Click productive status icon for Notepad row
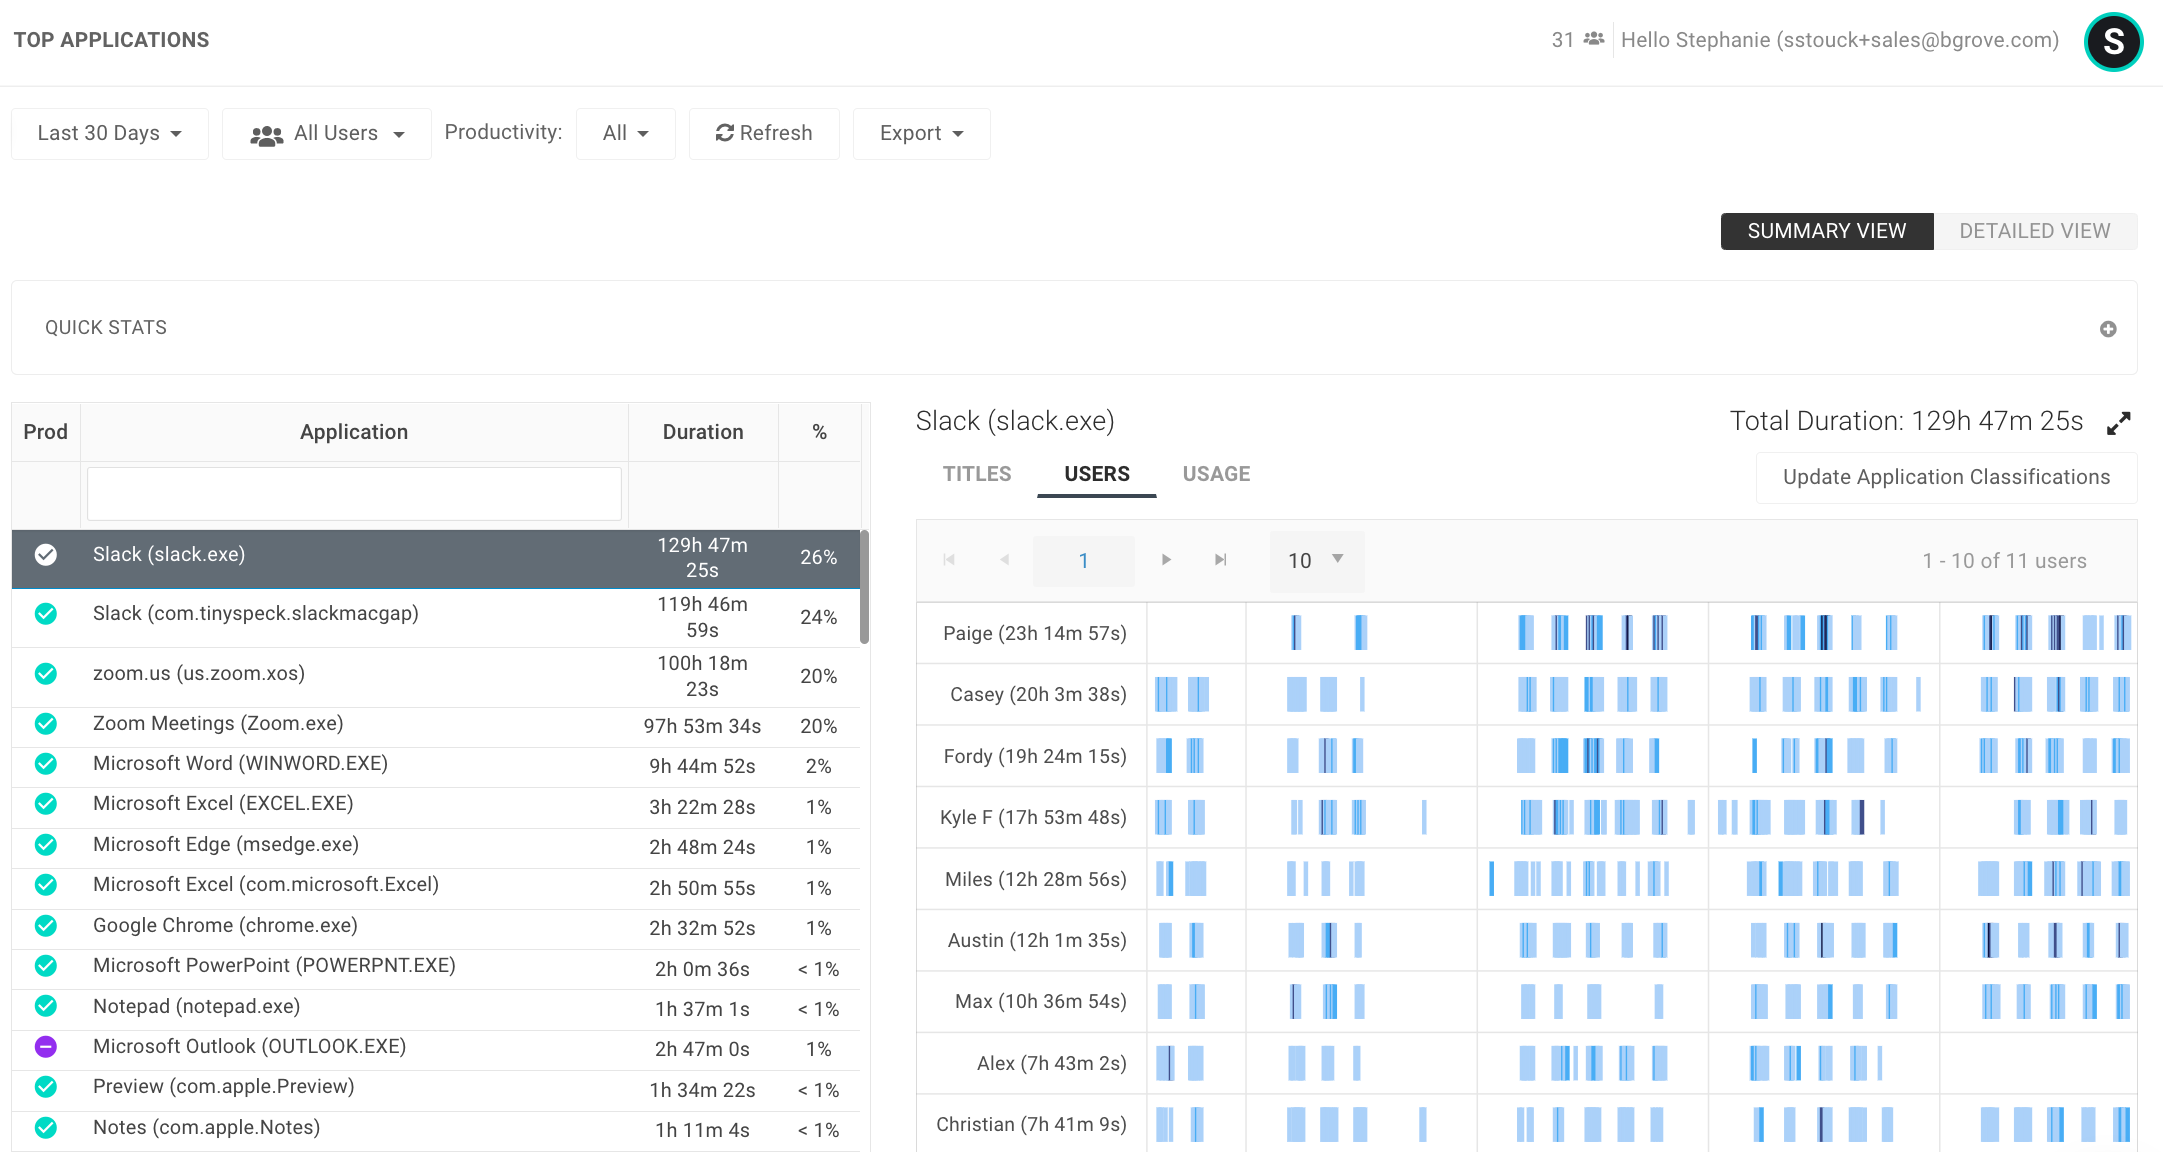2163x1152 pixels. [46, 1006]
